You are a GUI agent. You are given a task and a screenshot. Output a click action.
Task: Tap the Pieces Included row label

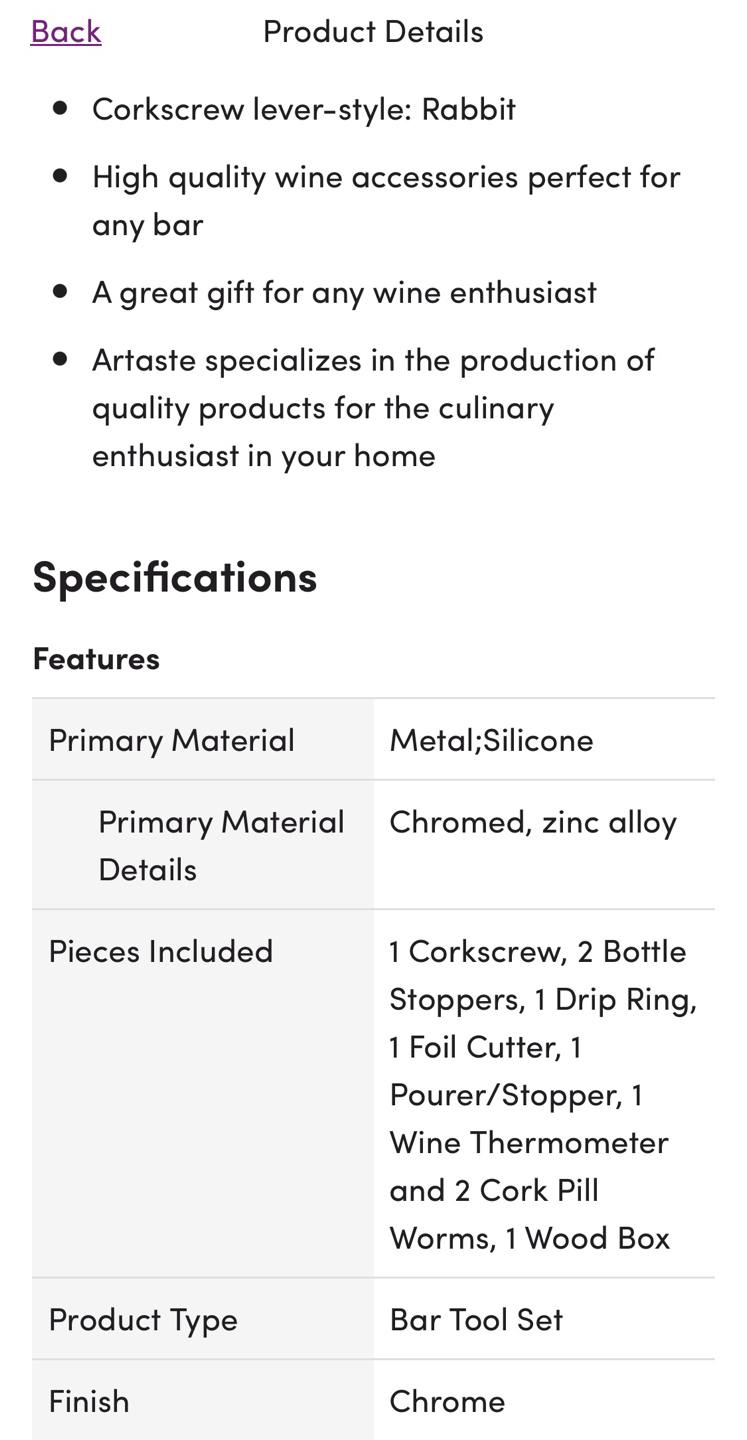click(161, 951)
